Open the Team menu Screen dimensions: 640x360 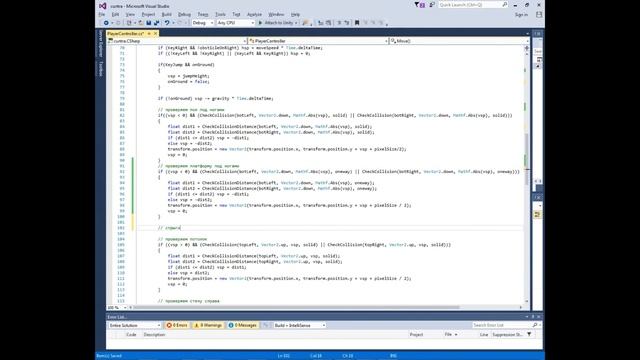[203, 14]
